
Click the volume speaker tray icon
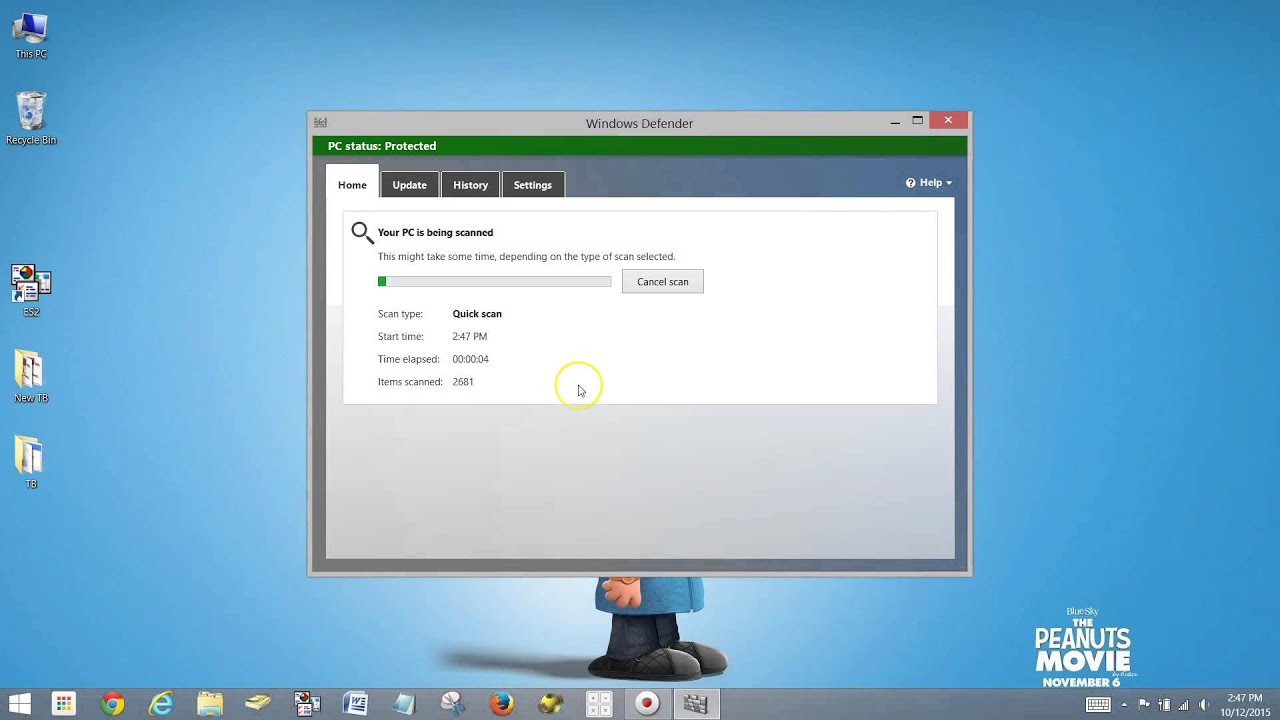[x=1203, y=704]
